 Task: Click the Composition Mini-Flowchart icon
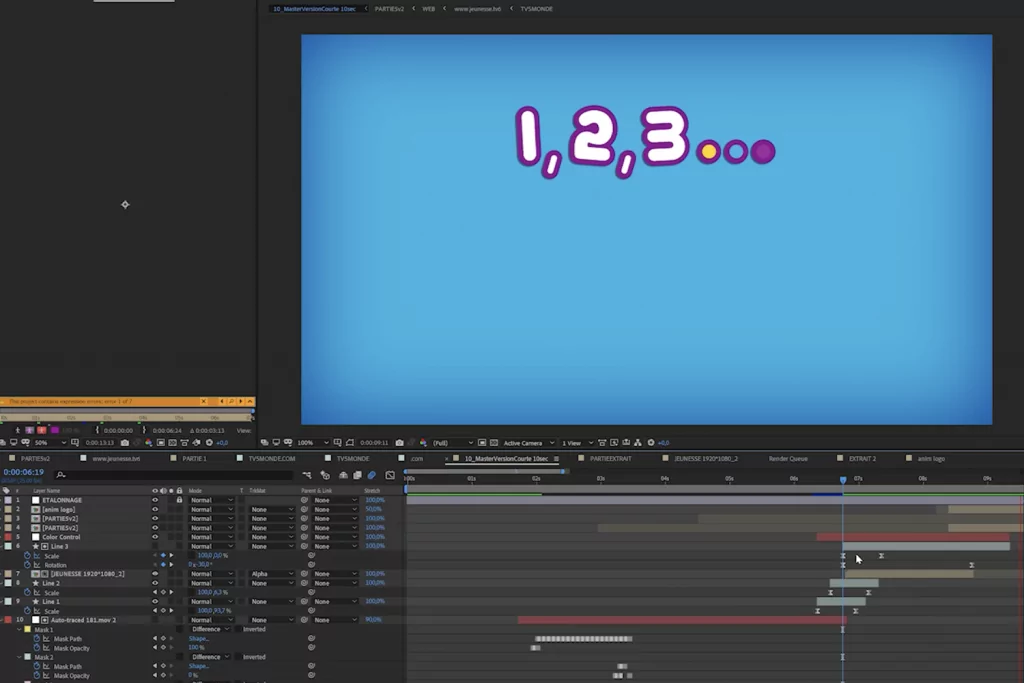tap(309, 475)
